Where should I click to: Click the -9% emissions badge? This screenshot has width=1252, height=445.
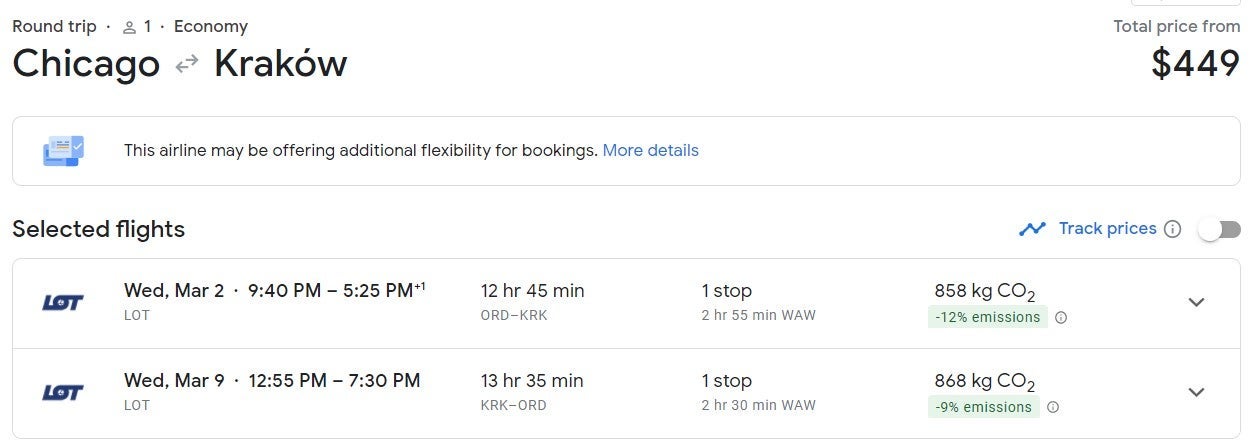[983, 407]
